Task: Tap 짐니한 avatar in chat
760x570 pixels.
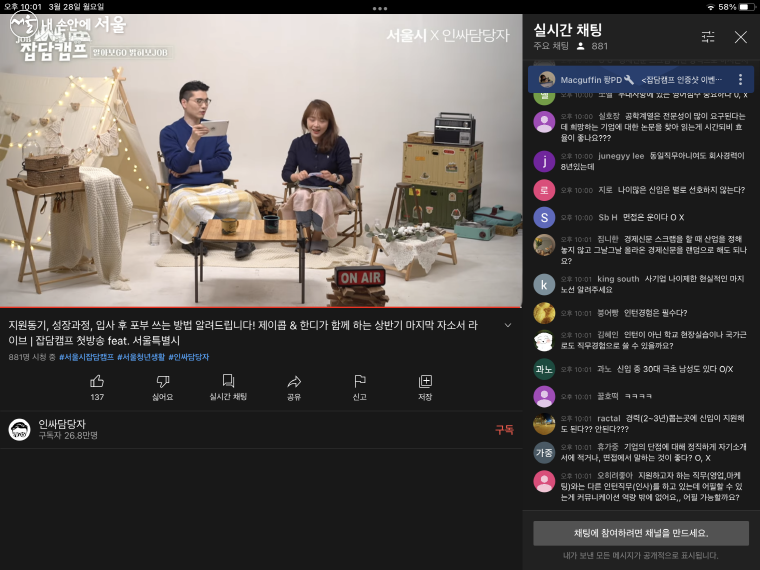Action: tap(544, 245)
